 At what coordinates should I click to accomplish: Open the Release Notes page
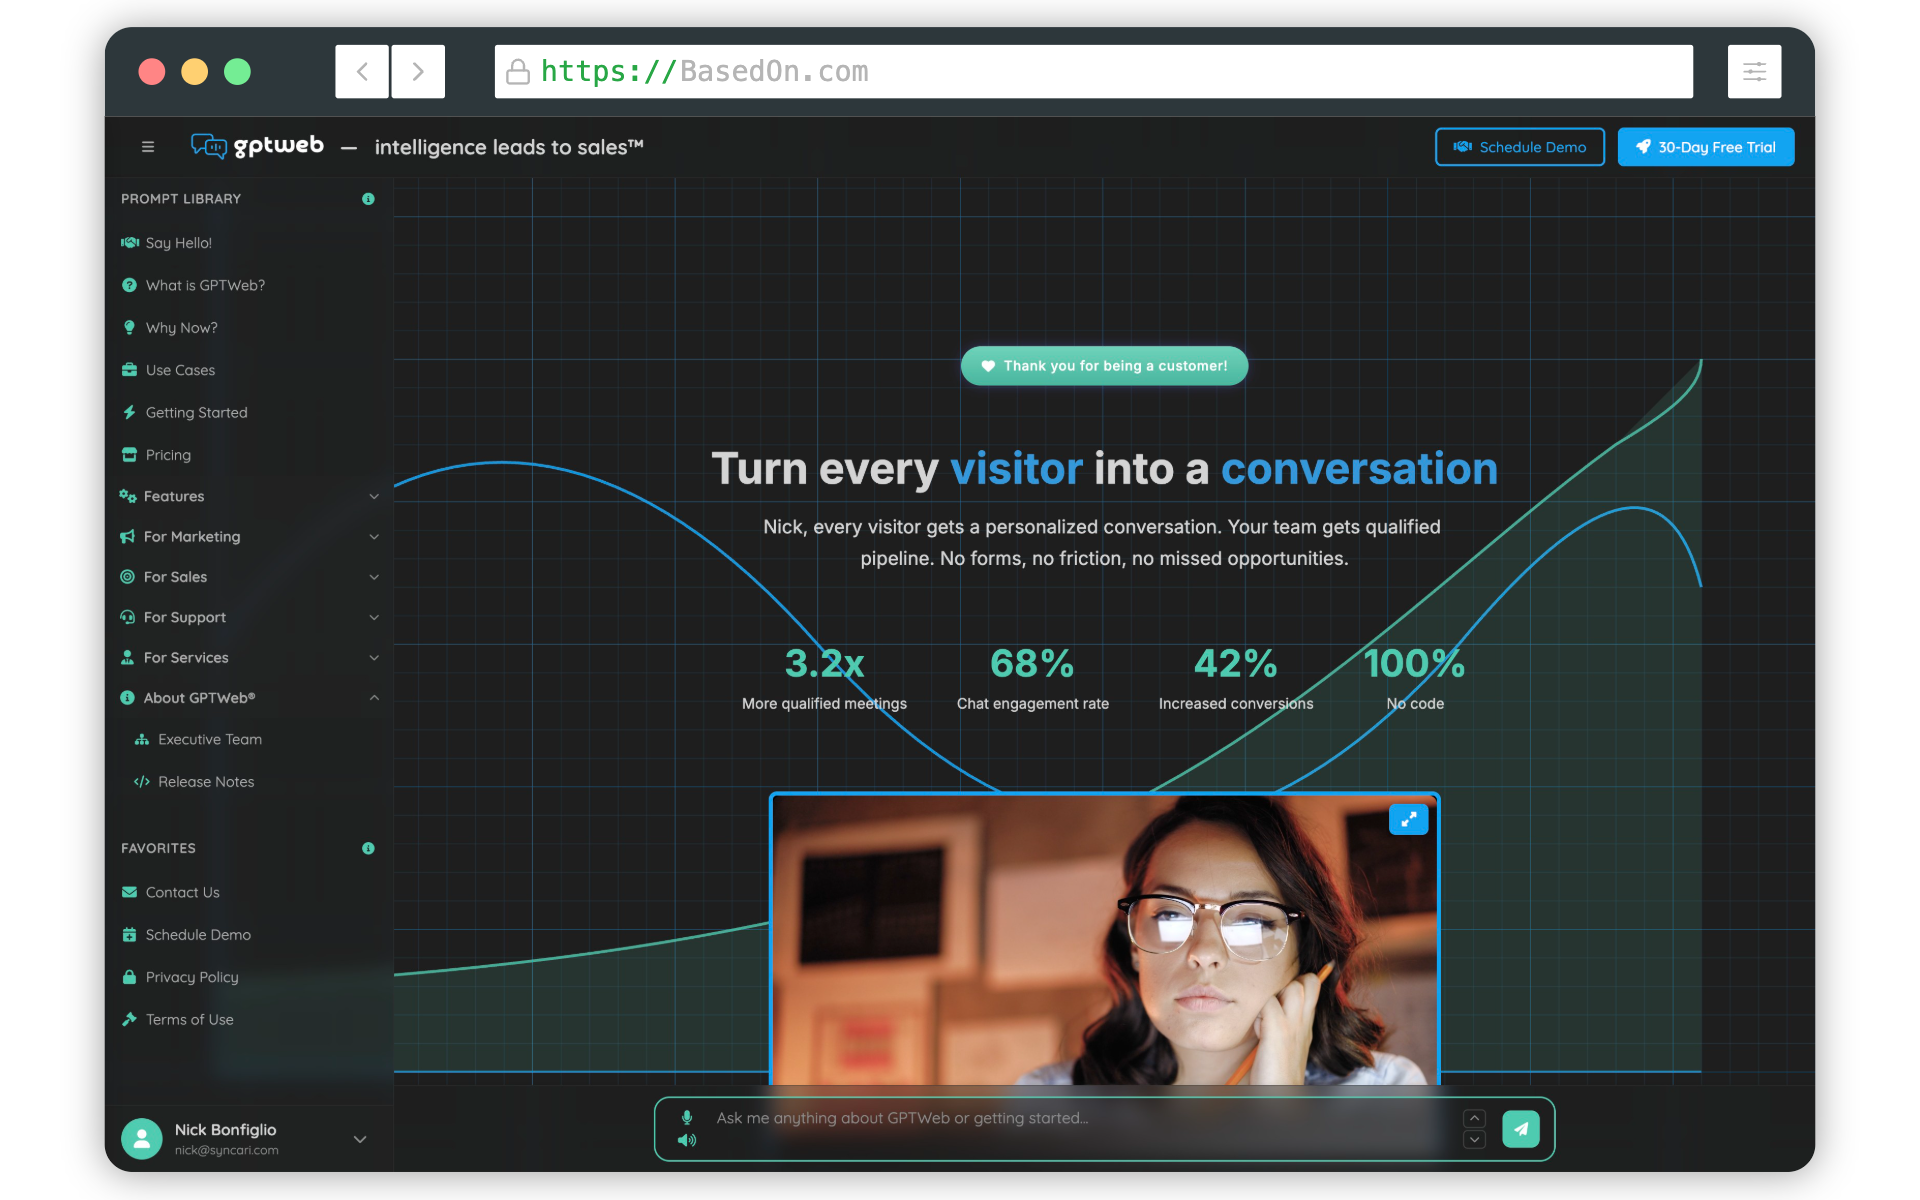tap(194, 782)
